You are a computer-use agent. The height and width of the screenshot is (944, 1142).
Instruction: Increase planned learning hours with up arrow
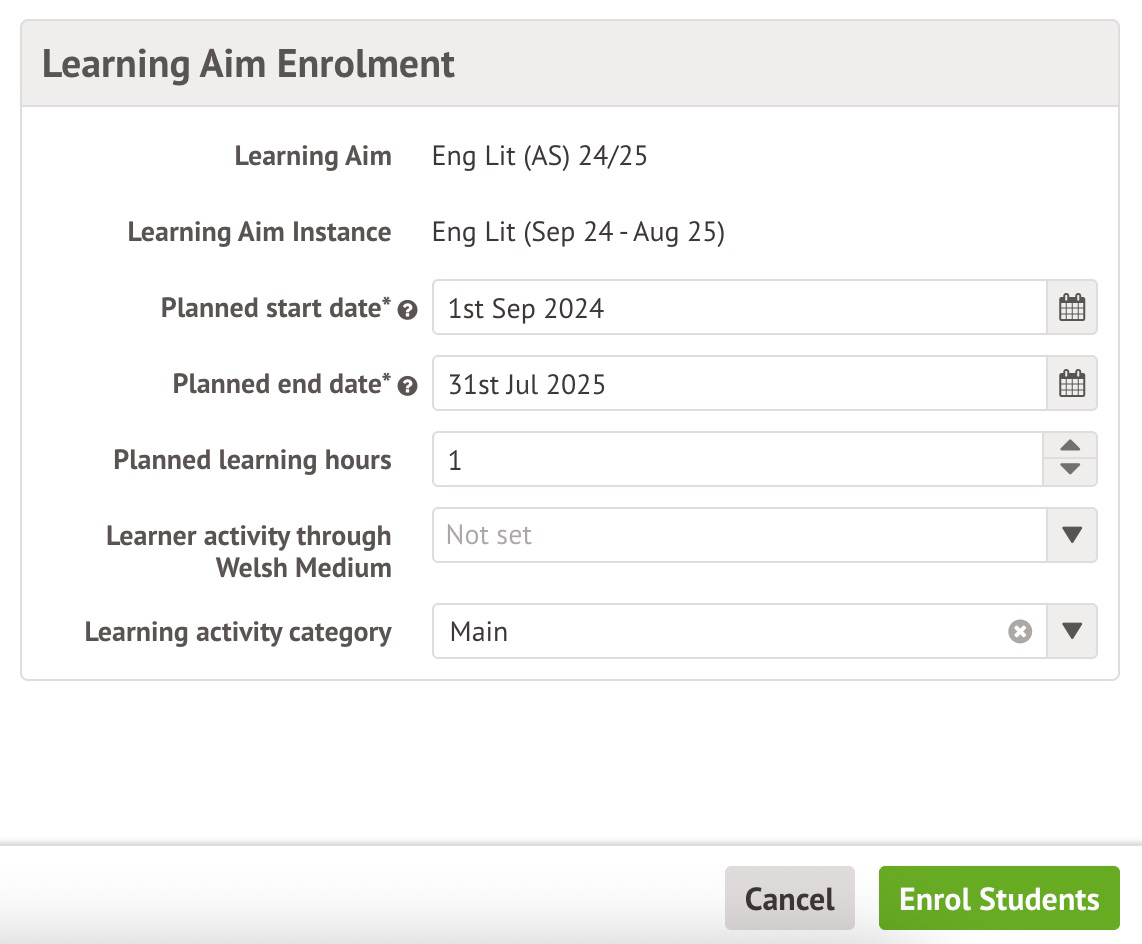click(1070, 446)
